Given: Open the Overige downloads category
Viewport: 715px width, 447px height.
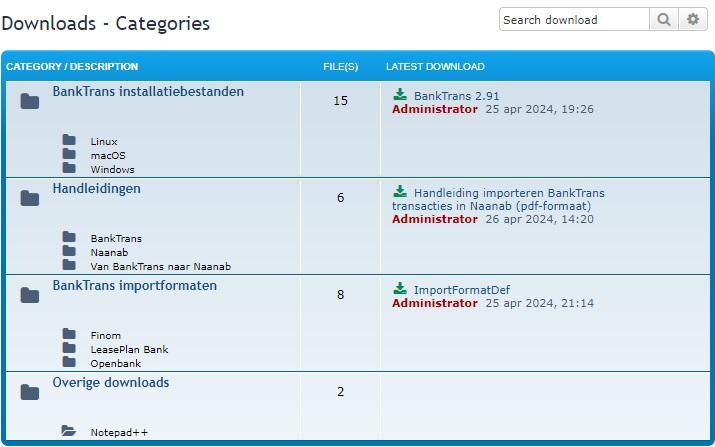Looking at the screenshot, I should [110, 383].
